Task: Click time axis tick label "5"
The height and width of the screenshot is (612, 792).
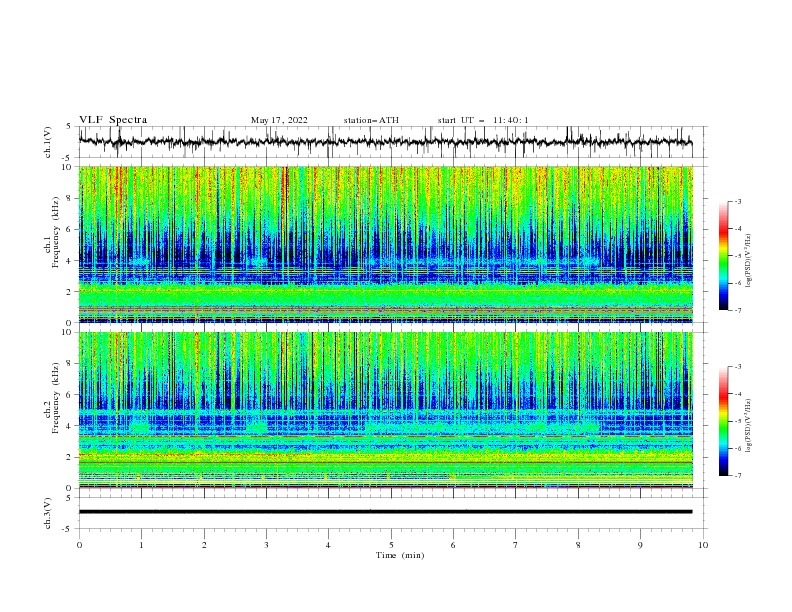Action: (391, 545)
